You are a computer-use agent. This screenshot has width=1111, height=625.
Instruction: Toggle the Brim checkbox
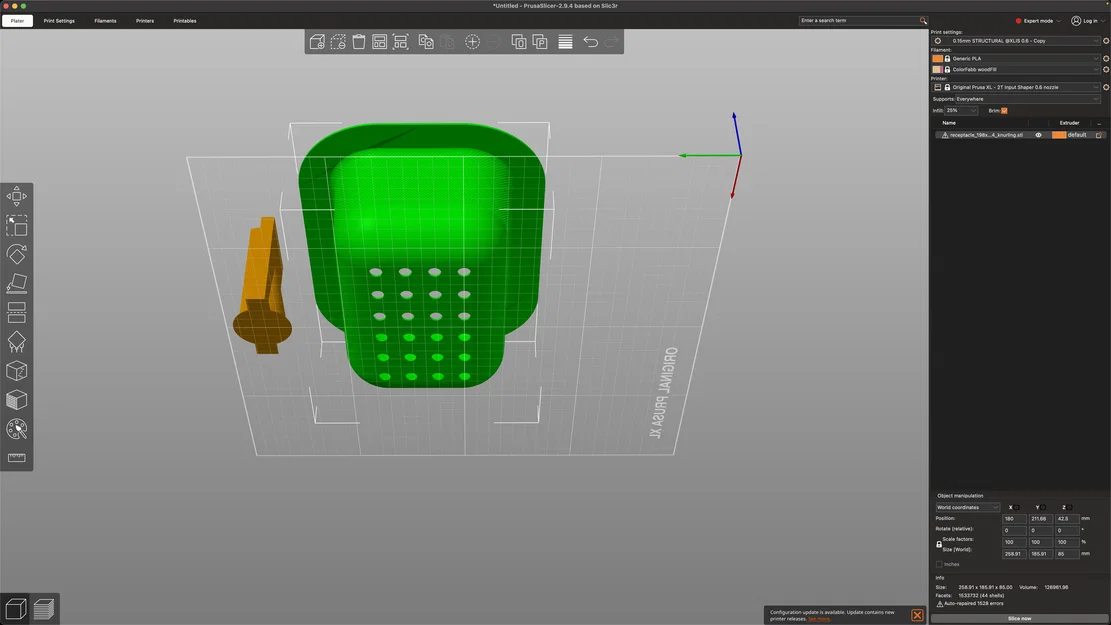1004,111
